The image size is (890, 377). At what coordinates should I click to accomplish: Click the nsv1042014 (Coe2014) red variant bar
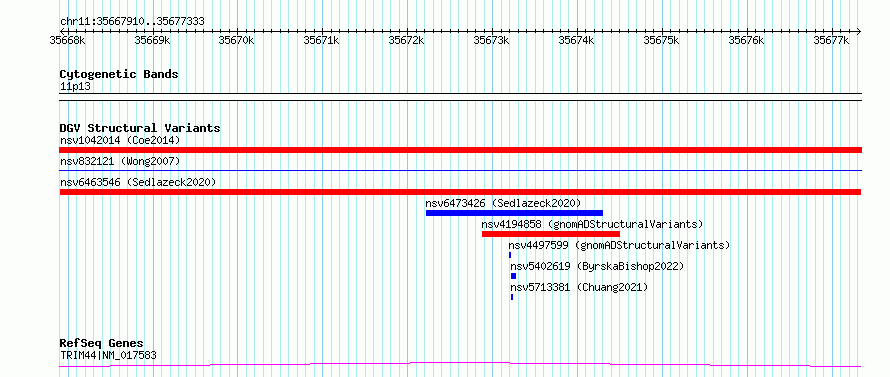pyautogui.click(x=460, y=149)
